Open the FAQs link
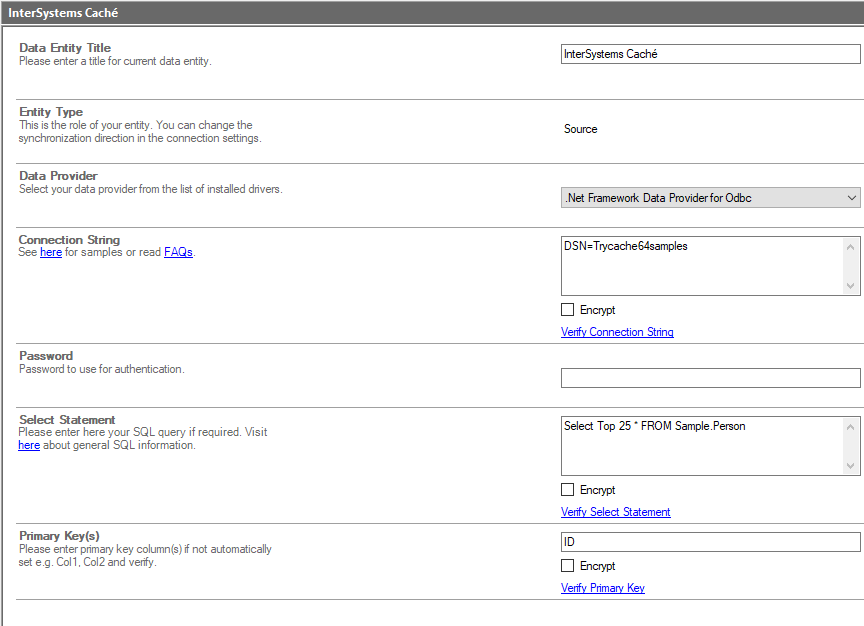 178,253
